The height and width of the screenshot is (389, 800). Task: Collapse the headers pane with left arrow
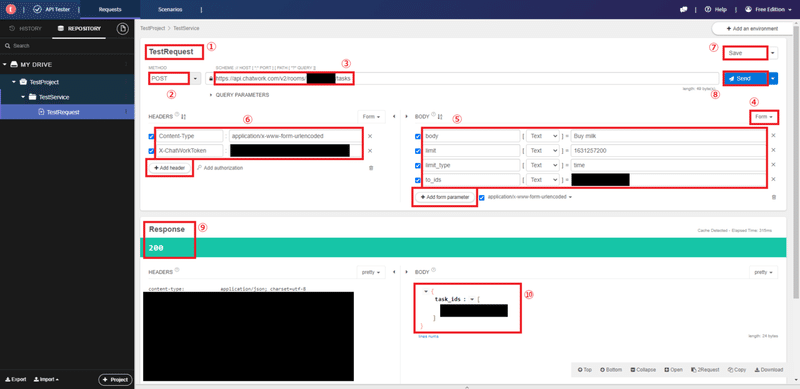(x=393, y=116)
